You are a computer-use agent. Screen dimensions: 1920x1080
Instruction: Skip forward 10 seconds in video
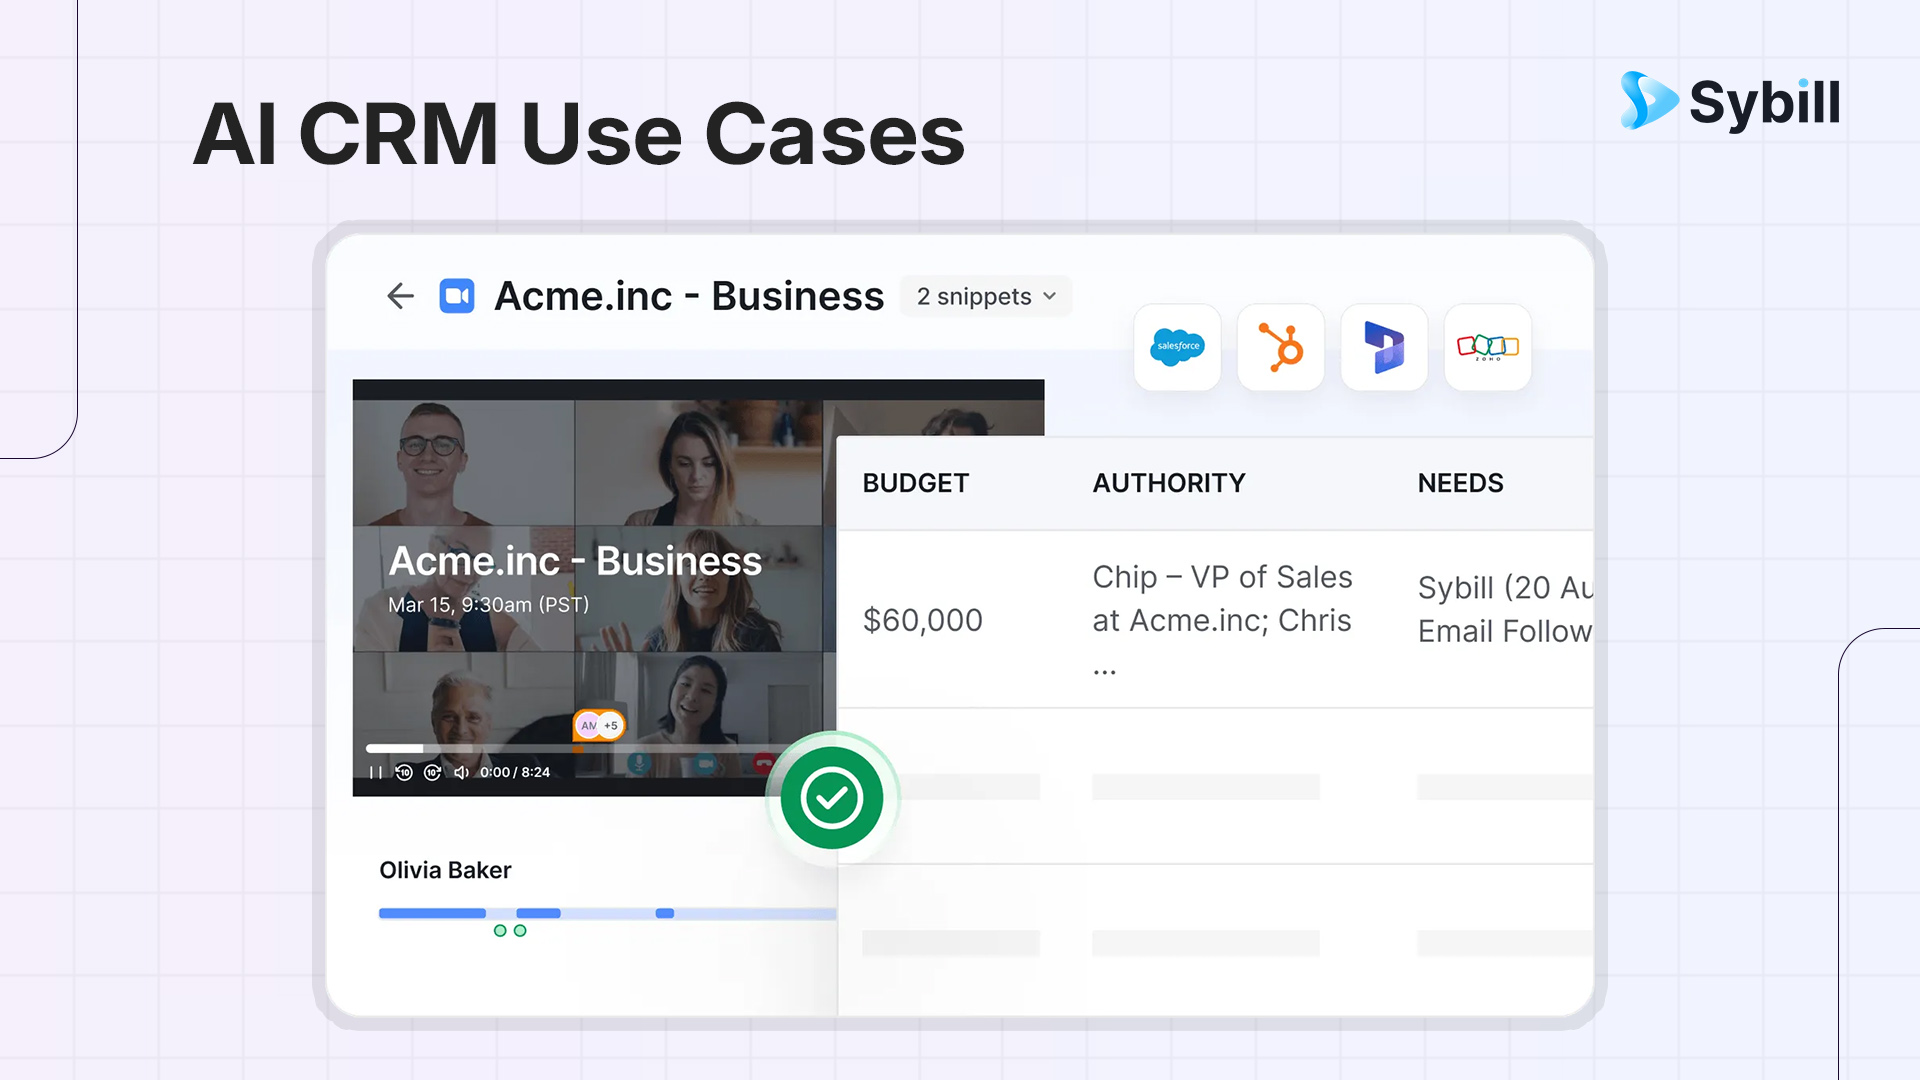pyautogui.click(x=433, y=772)
